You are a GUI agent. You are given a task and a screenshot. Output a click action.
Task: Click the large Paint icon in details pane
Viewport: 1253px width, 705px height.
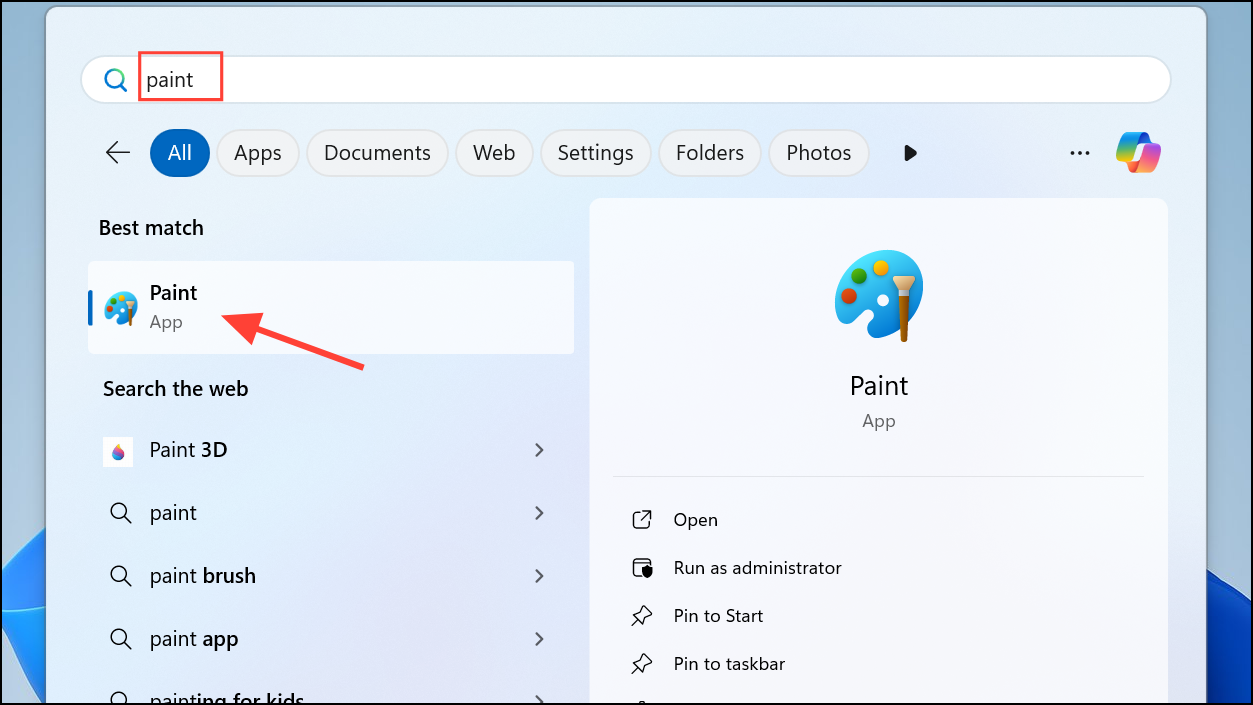coord(878,296)
